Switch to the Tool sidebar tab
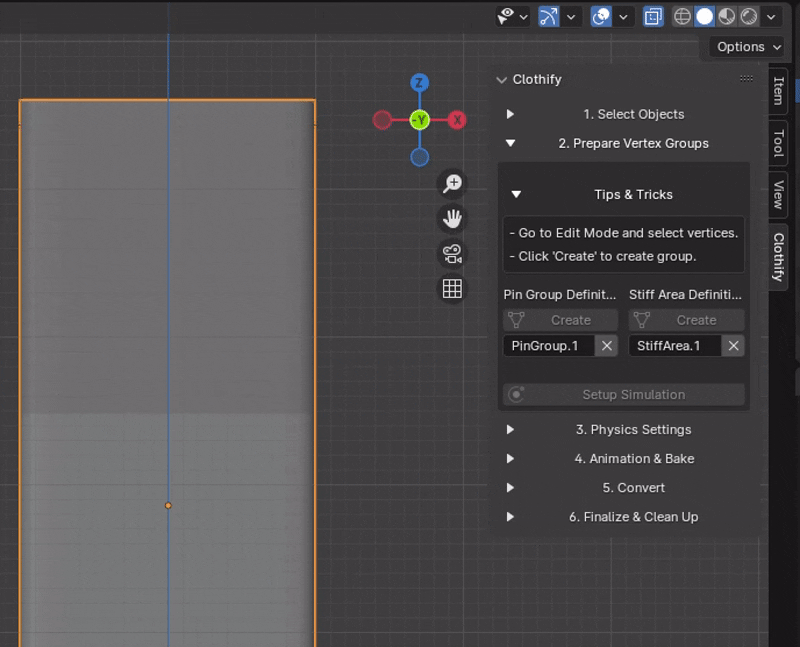 778,143
